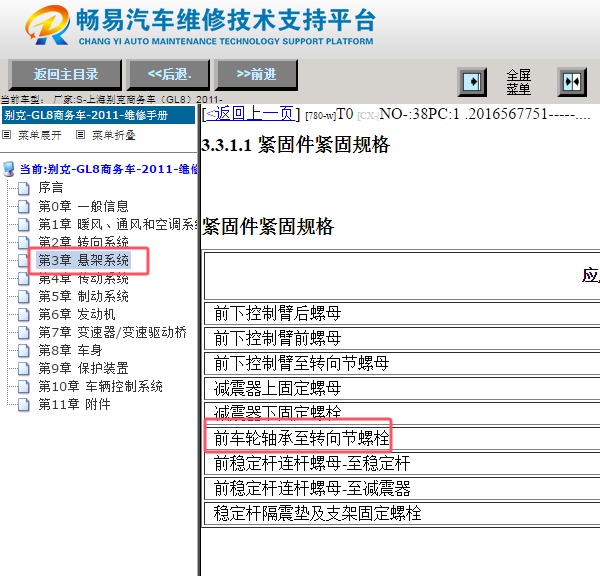Open 第5章 制动系统 chapter
Screen dimensions: 600x576
tap(83, 296)
